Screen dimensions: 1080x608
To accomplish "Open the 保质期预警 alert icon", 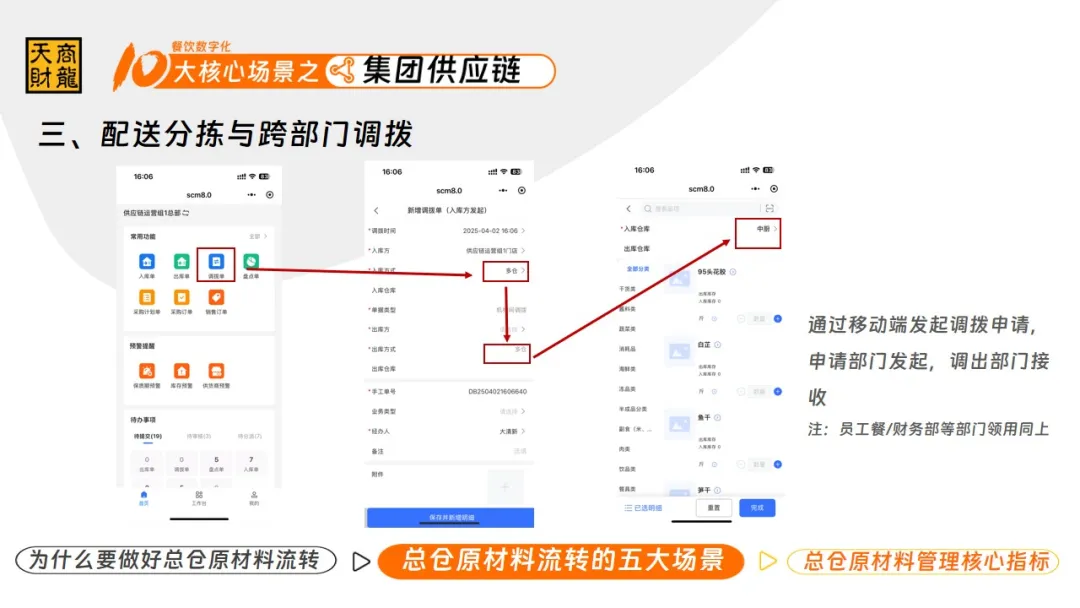I will (147, 371).
